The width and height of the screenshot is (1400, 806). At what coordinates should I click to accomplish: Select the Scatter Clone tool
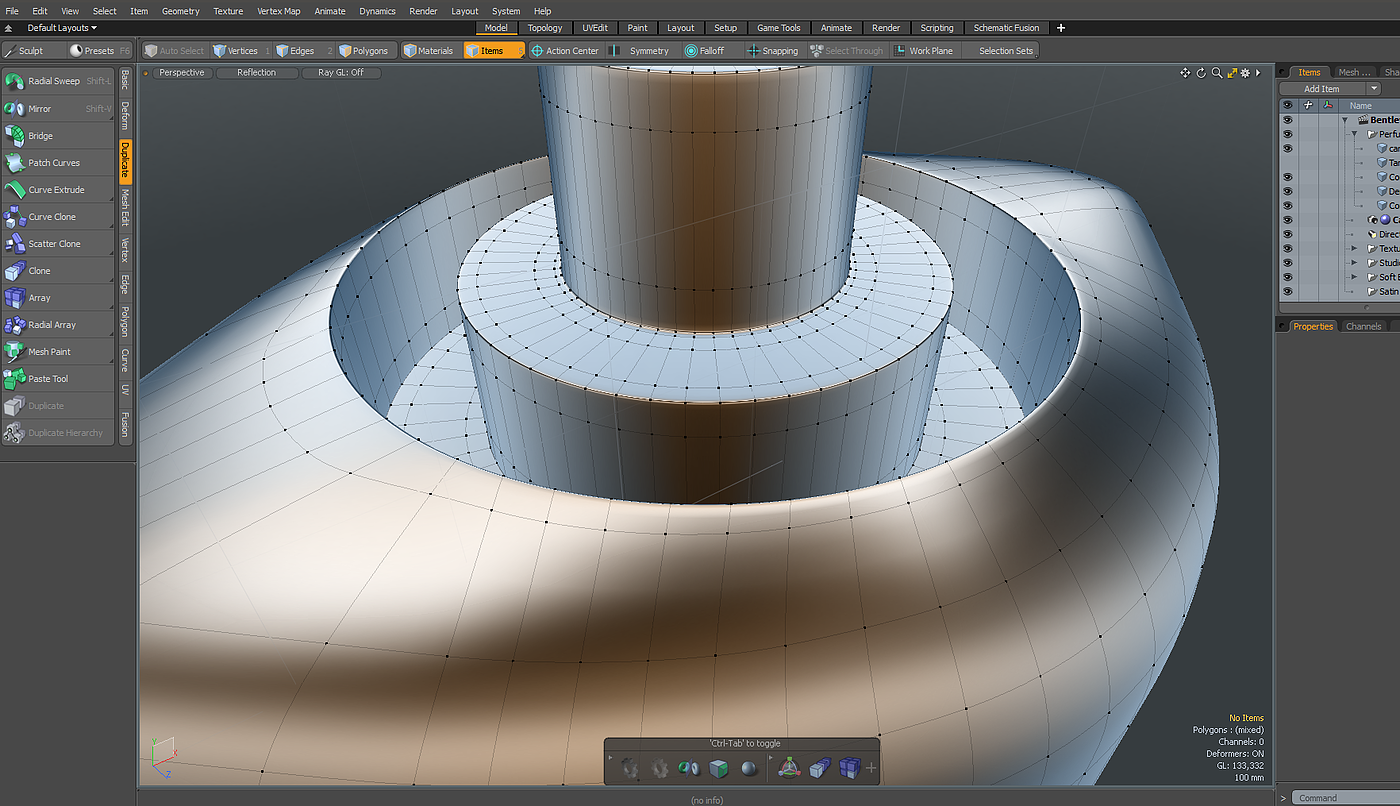tap(54, 244)
